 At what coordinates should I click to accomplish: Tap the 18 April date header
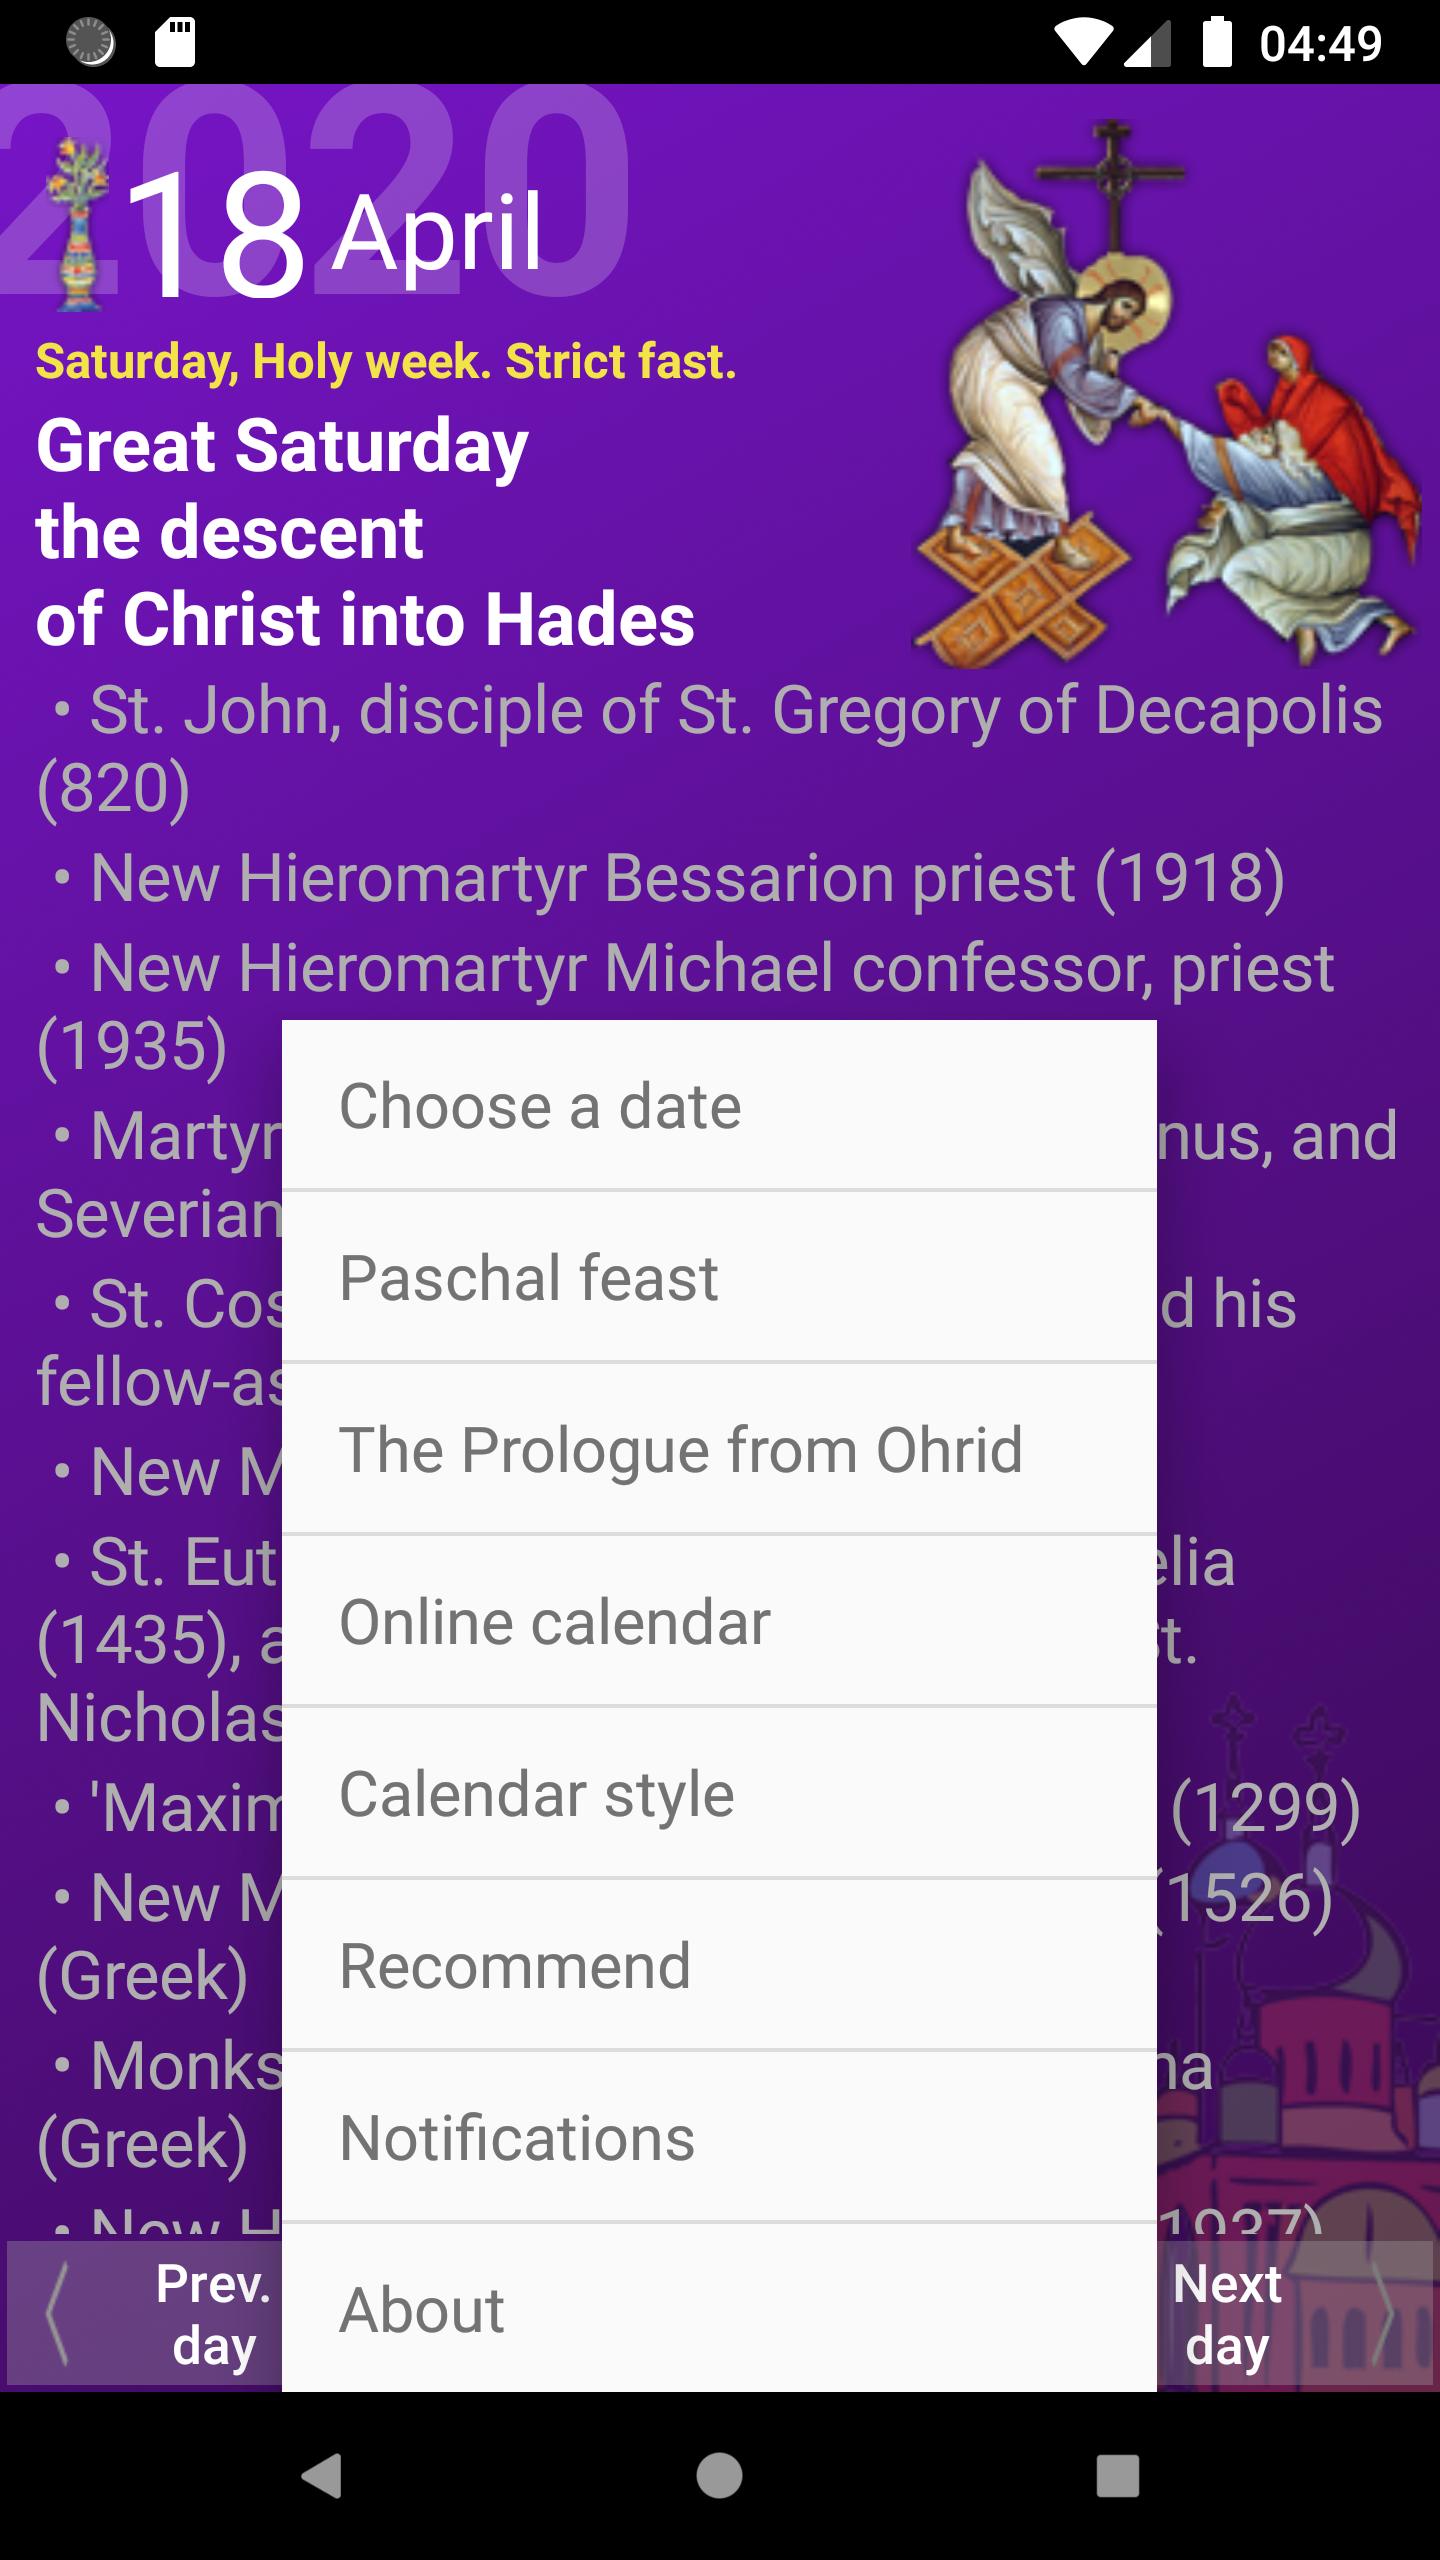pos(335,235)
